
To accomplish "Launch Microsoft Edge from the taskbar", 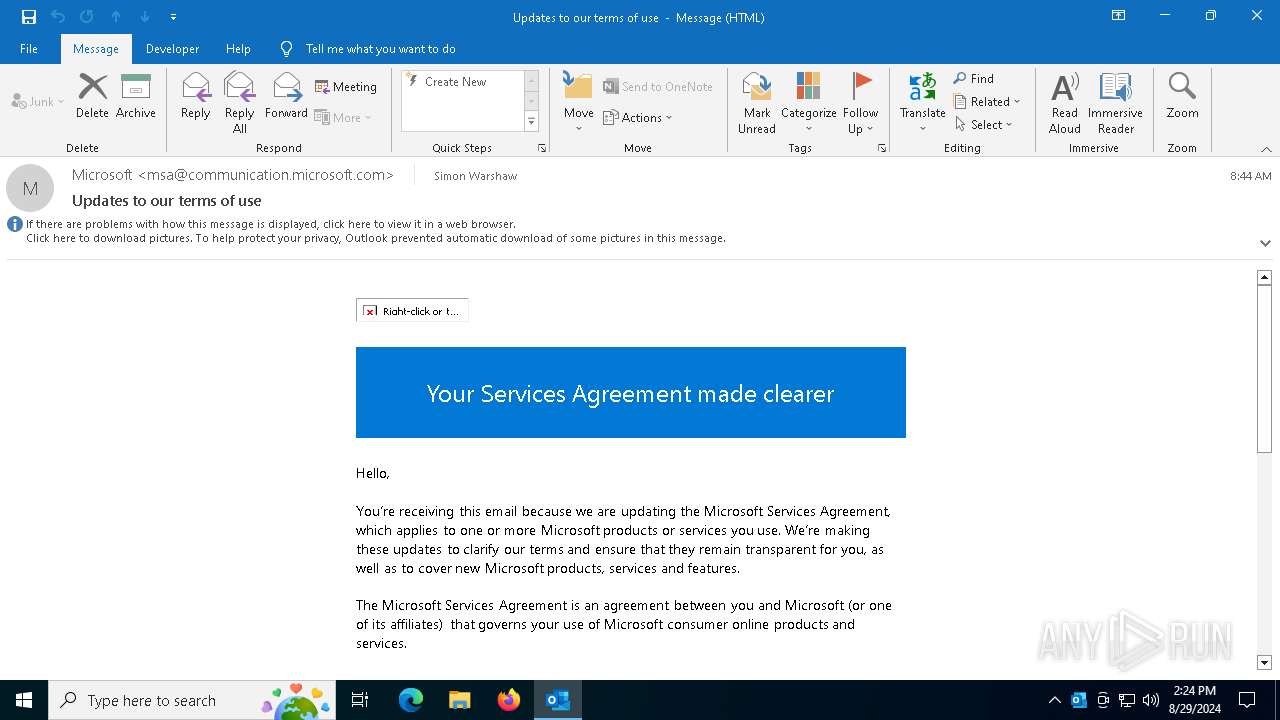I will coord(411,700).
